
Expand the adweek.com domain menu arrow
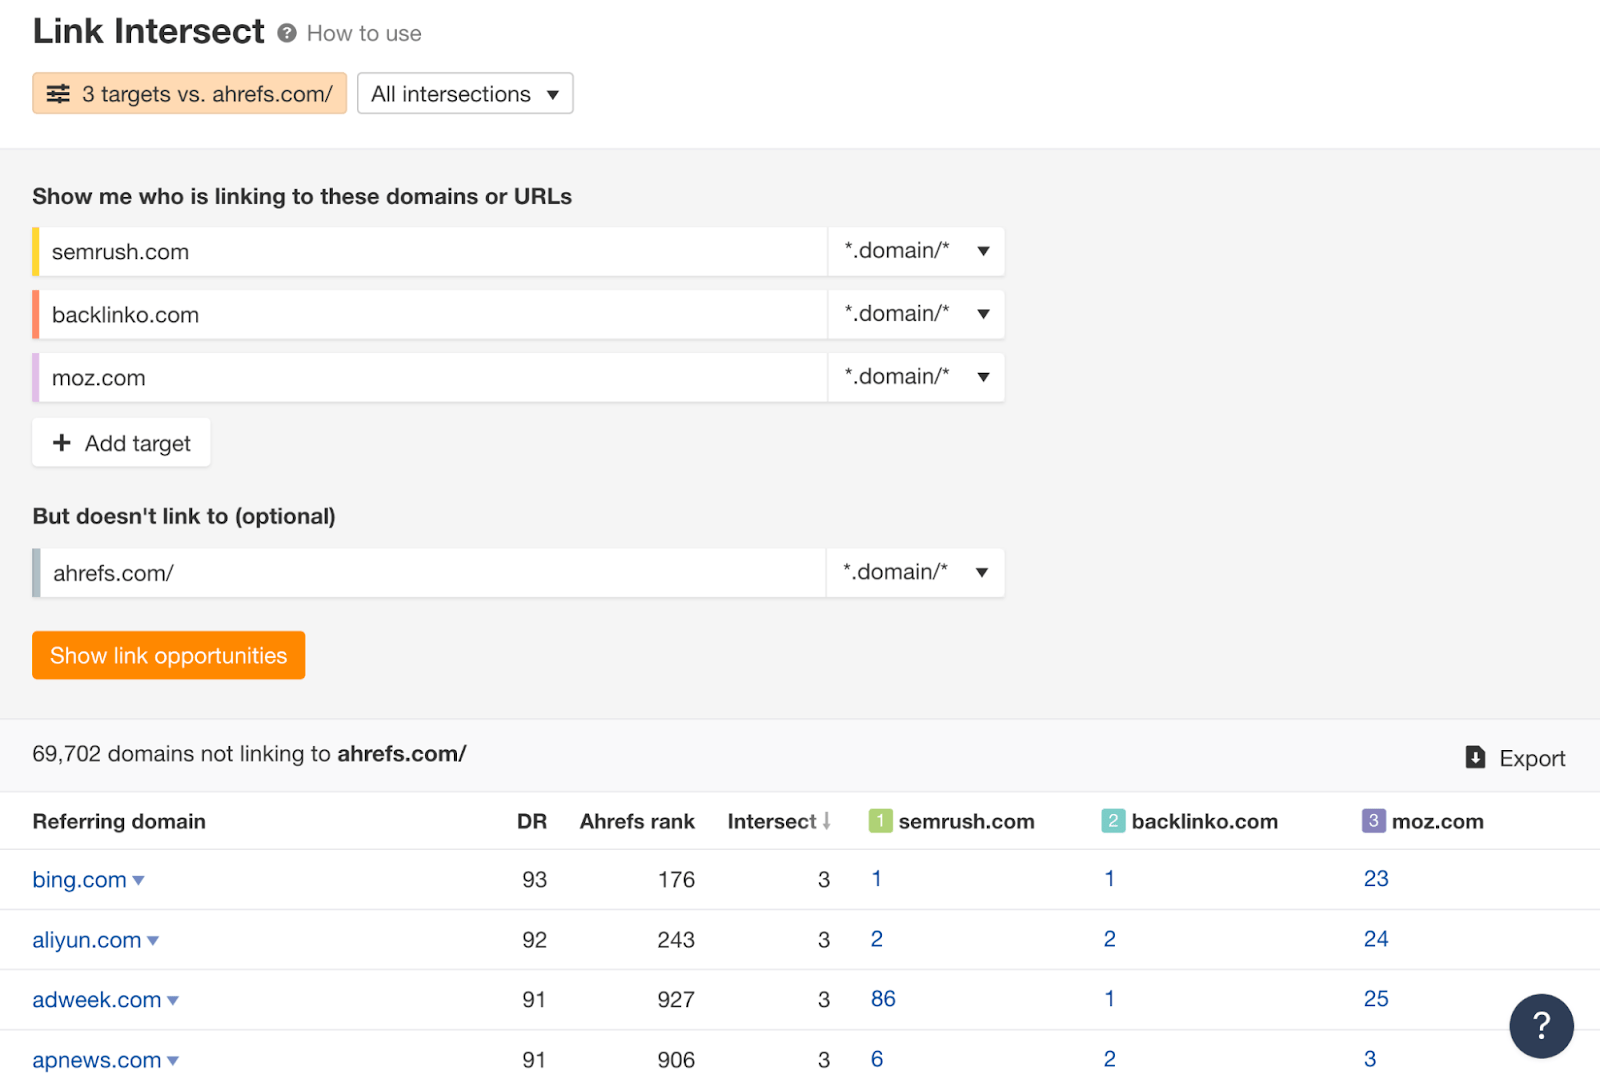point(173,1001)
